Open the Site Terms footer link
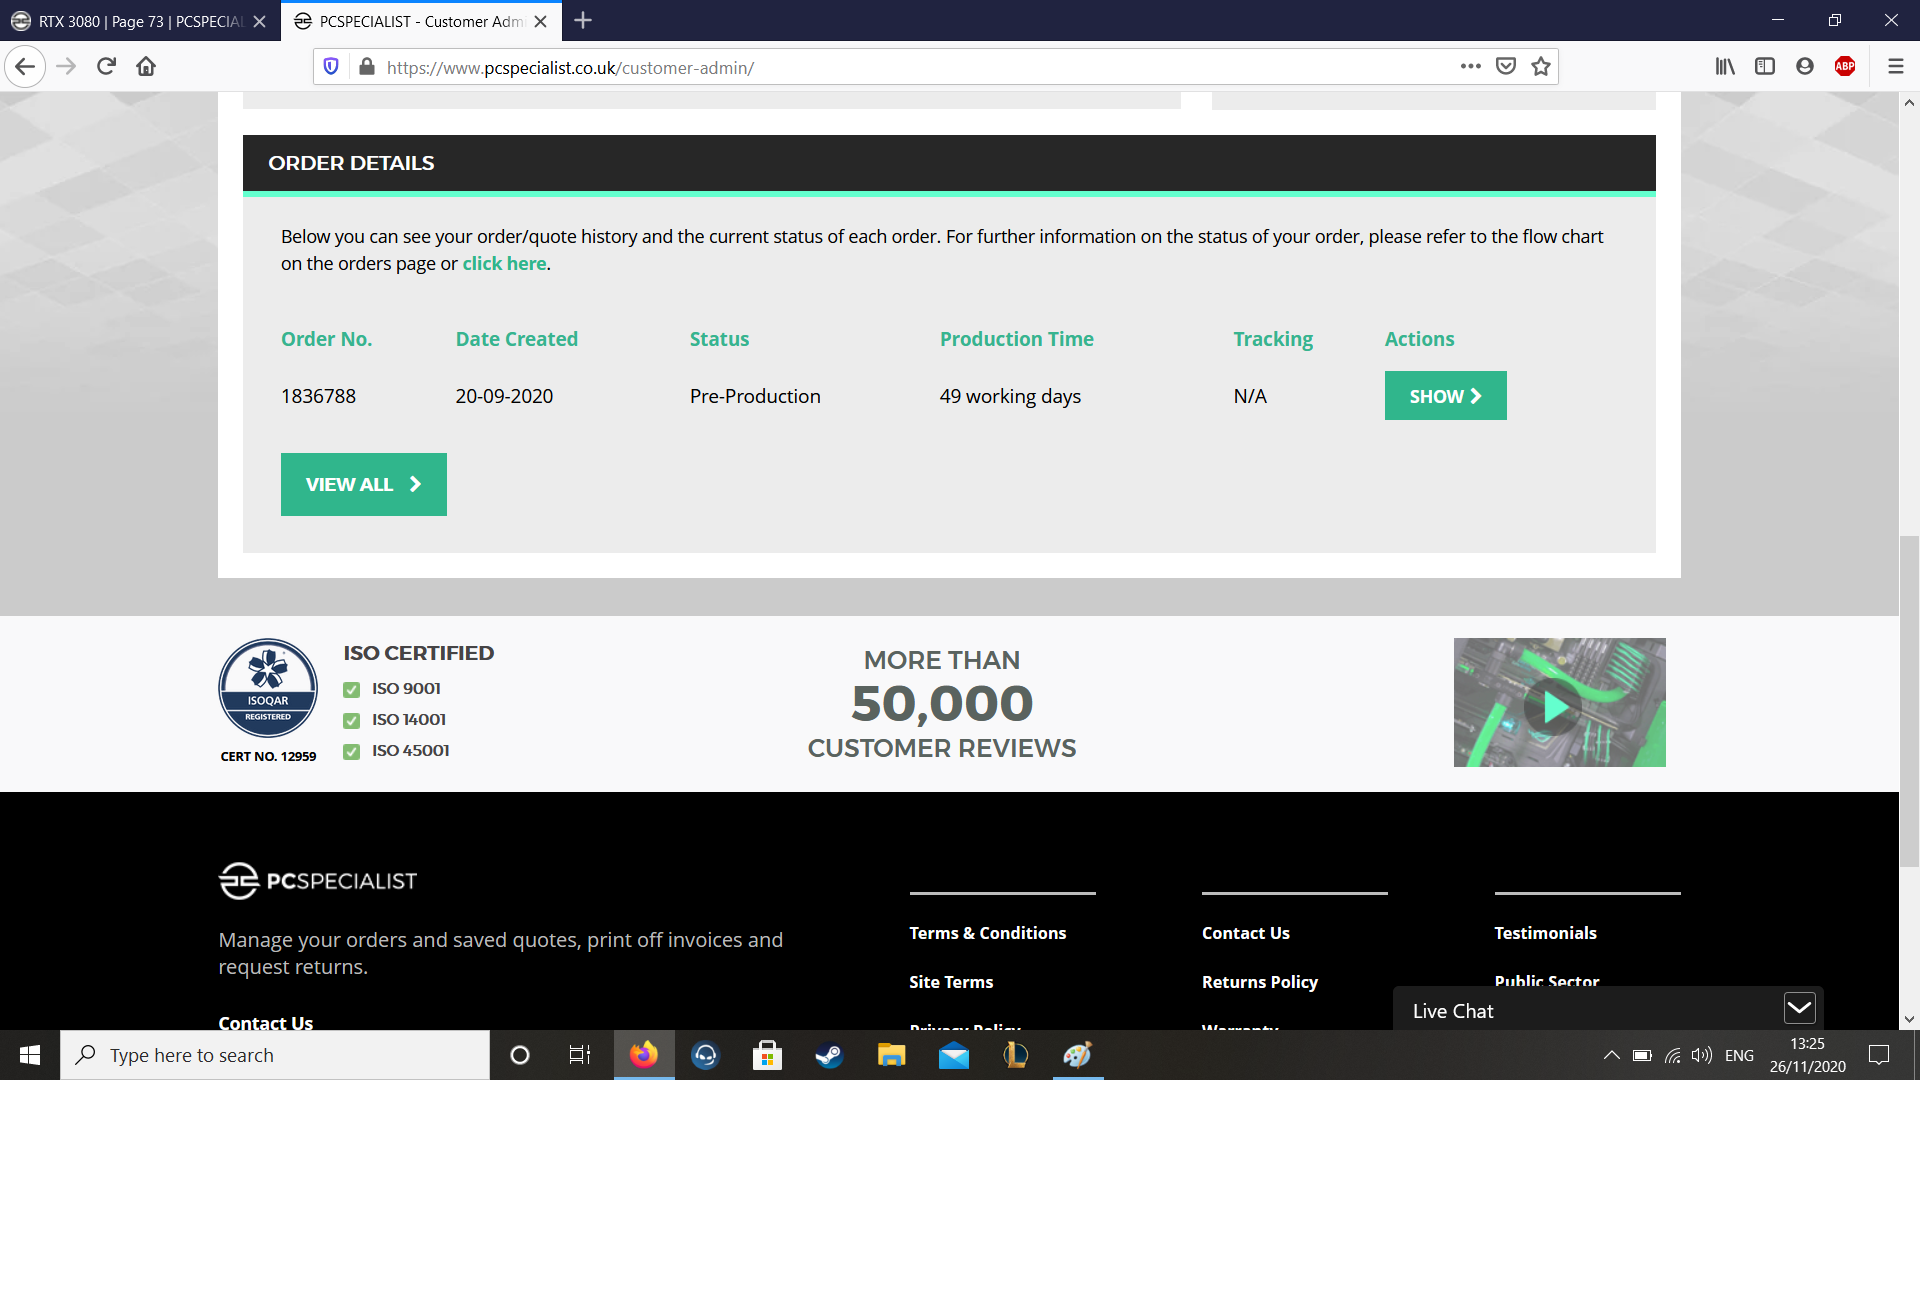The image size is (1920, 1308). pyautogui.click(x=951, y=982)
